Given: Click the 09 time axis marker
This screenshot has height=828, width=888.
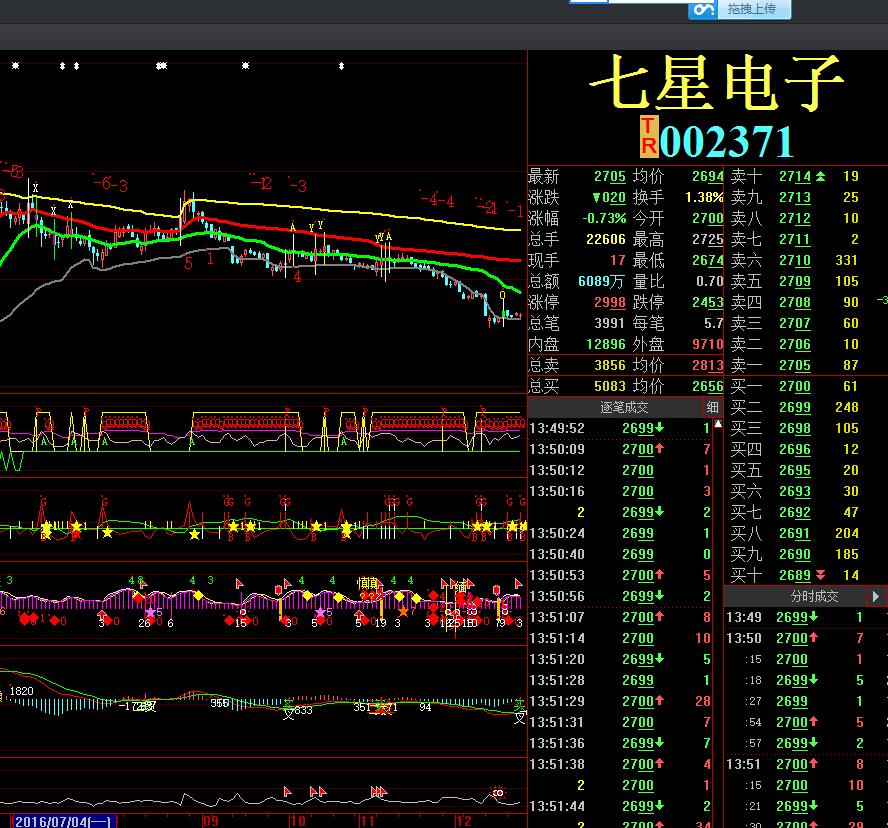Looking at the screenshot, I should (210, 821).
